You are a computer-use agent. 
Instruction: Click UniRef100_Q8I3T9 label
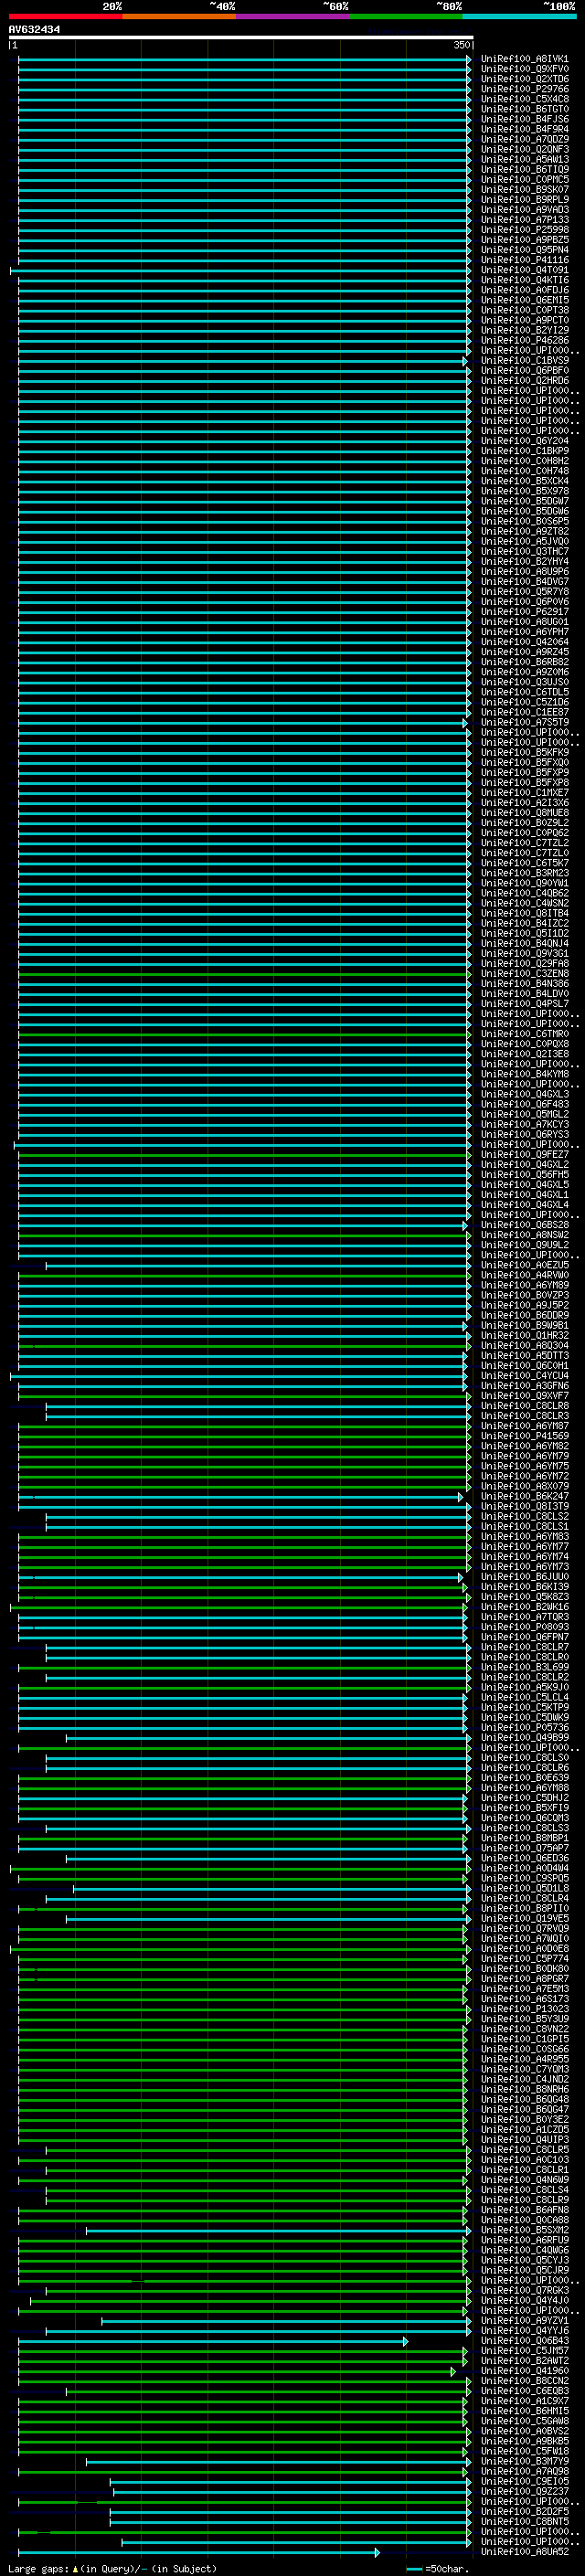(524, 1506)
